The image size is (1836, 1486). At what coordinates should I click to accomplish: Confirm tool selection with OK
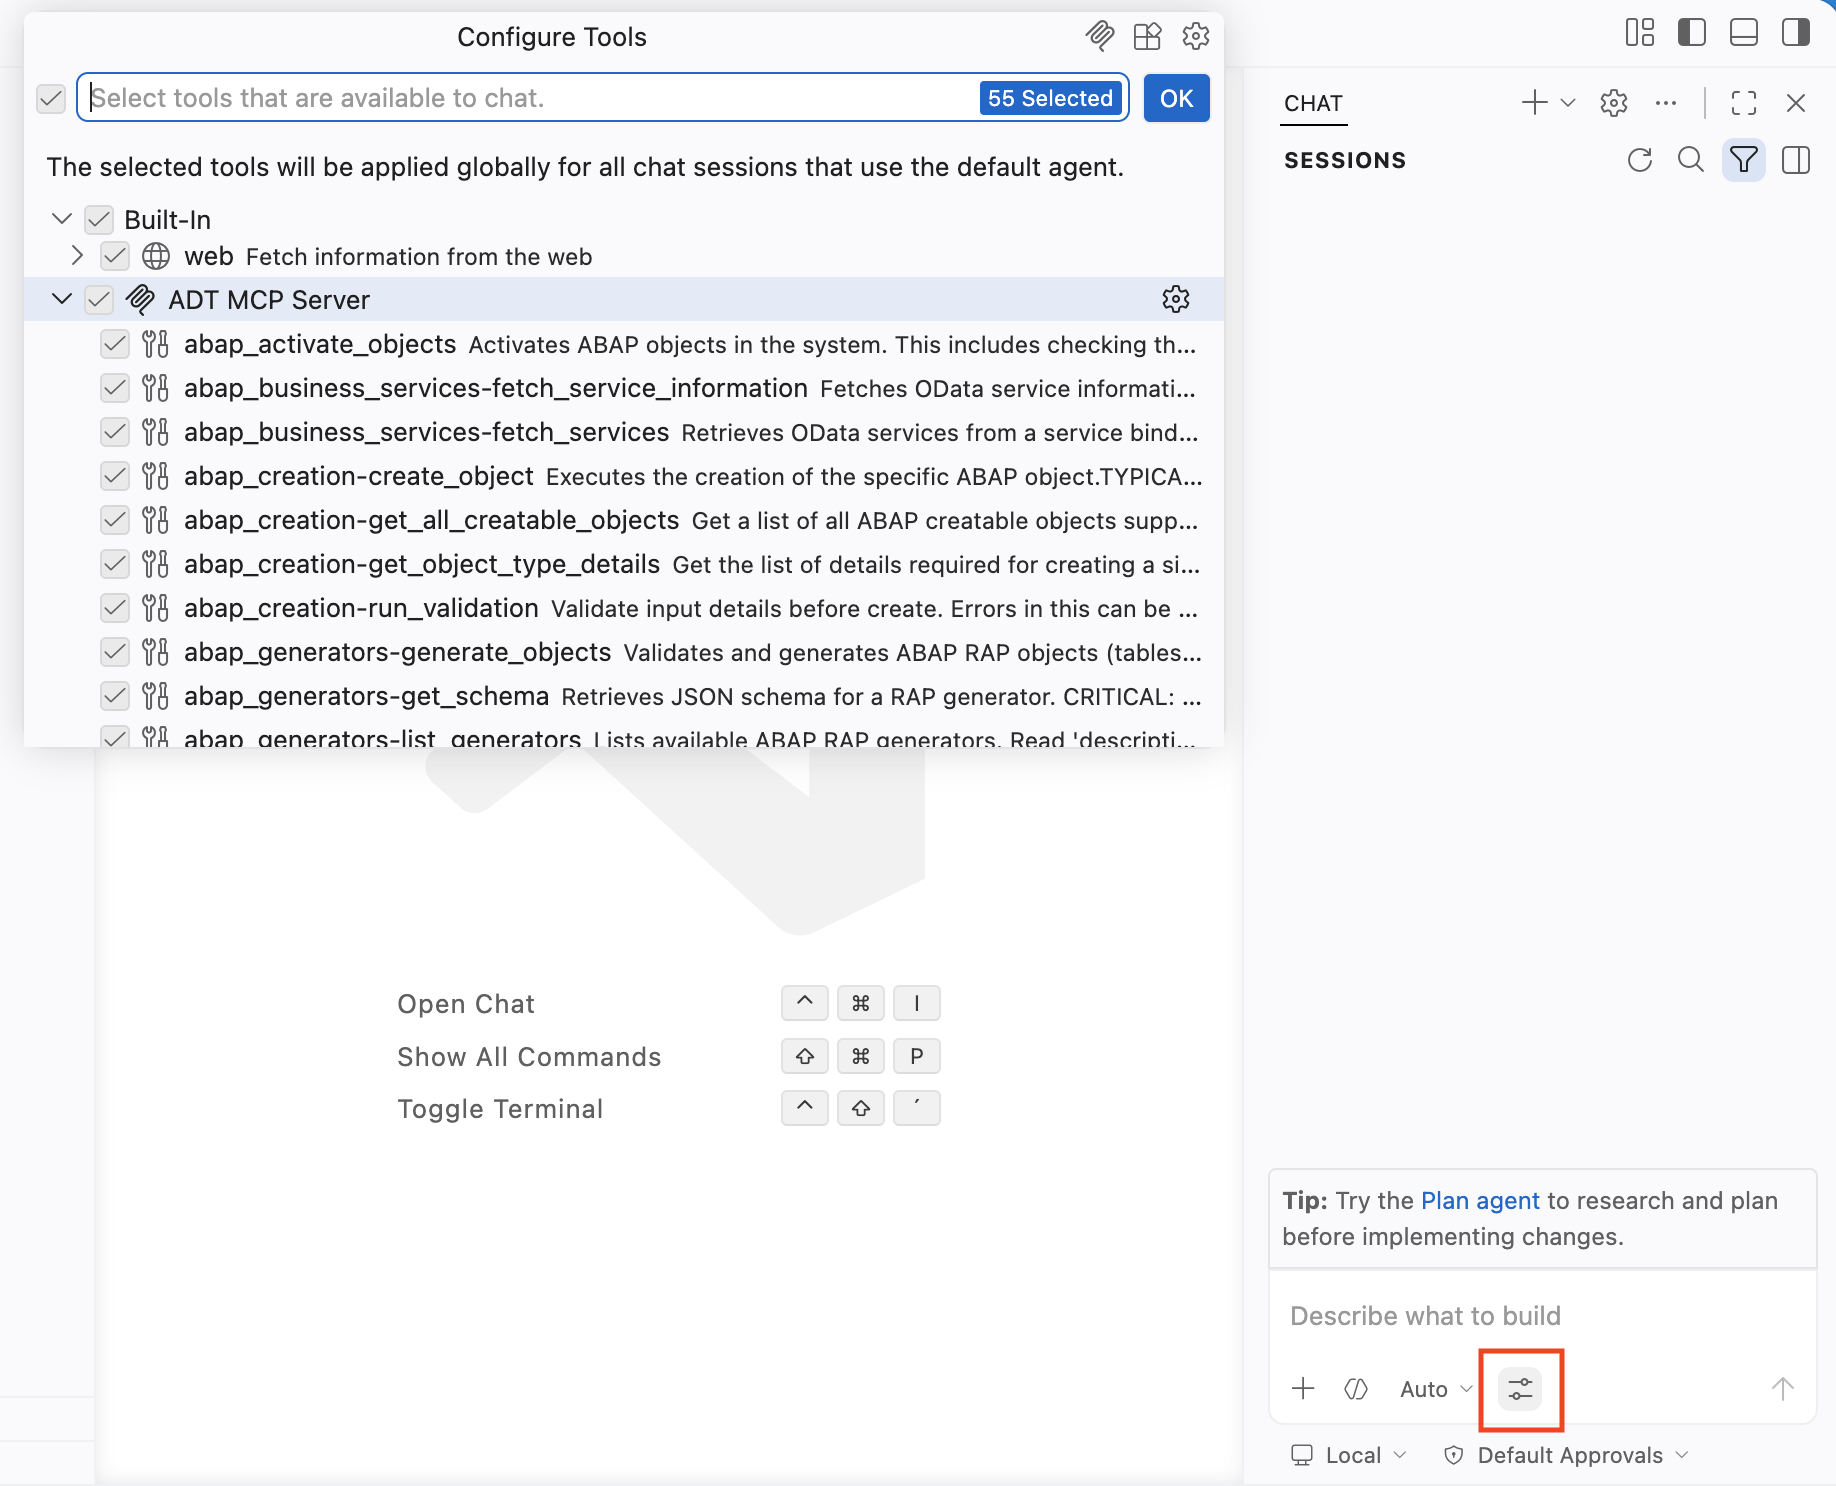pos(1176,98)
